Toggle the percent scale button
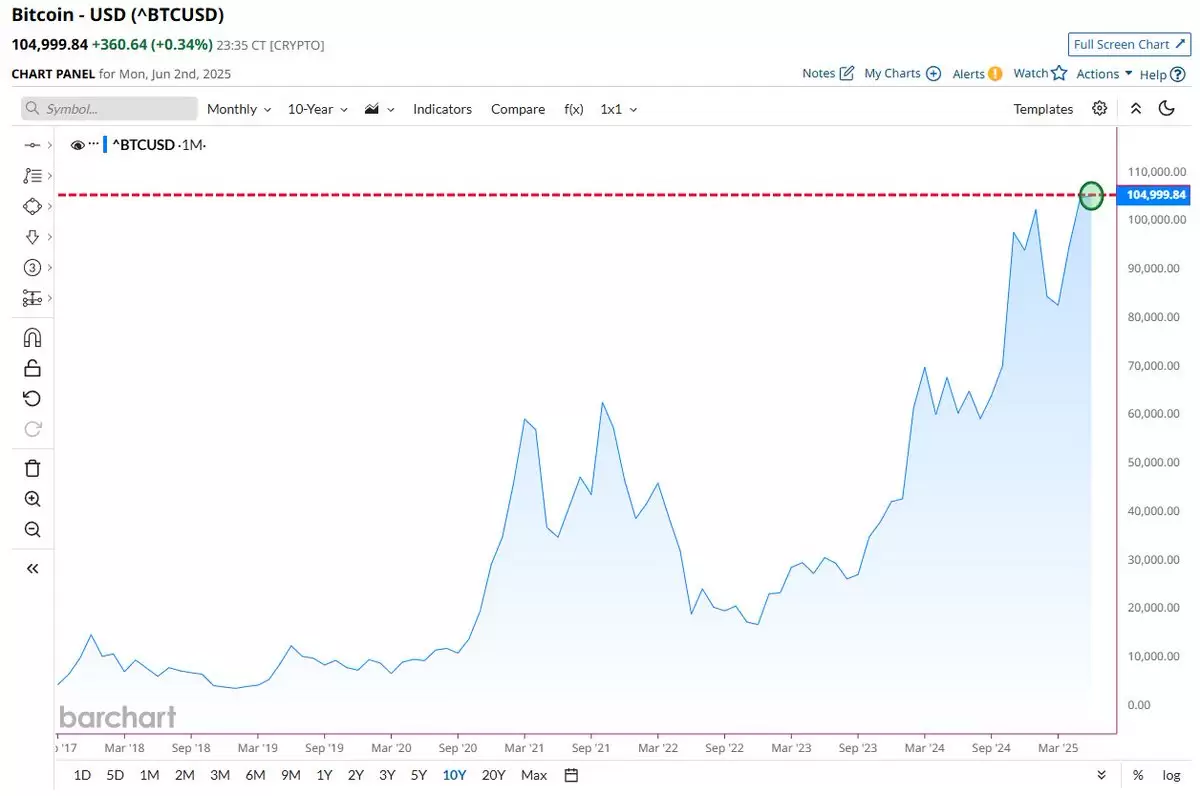 1138,775
